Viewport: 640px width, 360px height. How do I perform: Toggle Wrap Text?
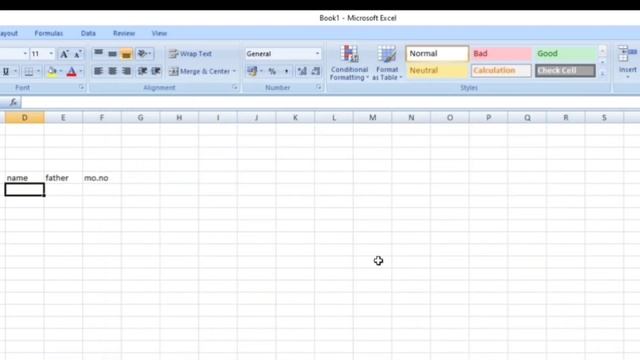[x=190, y=53]
